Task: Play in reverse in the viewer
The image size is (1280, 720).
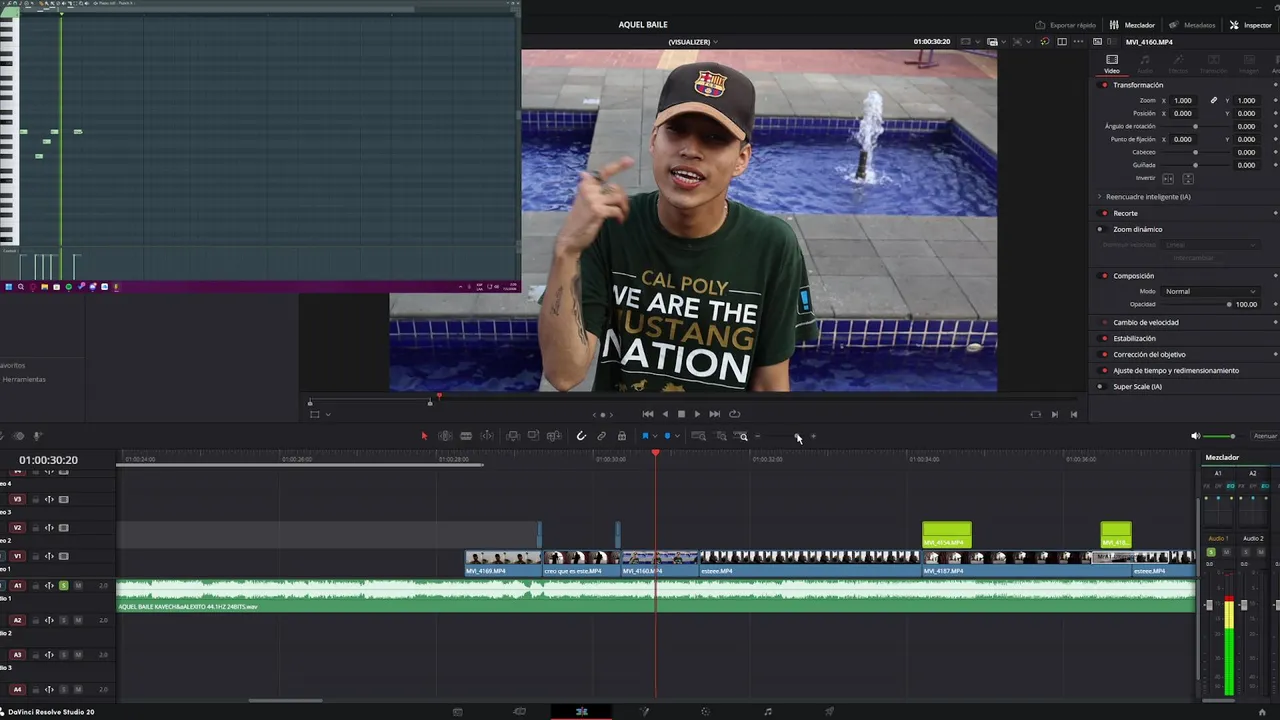Action: [x=665, y=414]
